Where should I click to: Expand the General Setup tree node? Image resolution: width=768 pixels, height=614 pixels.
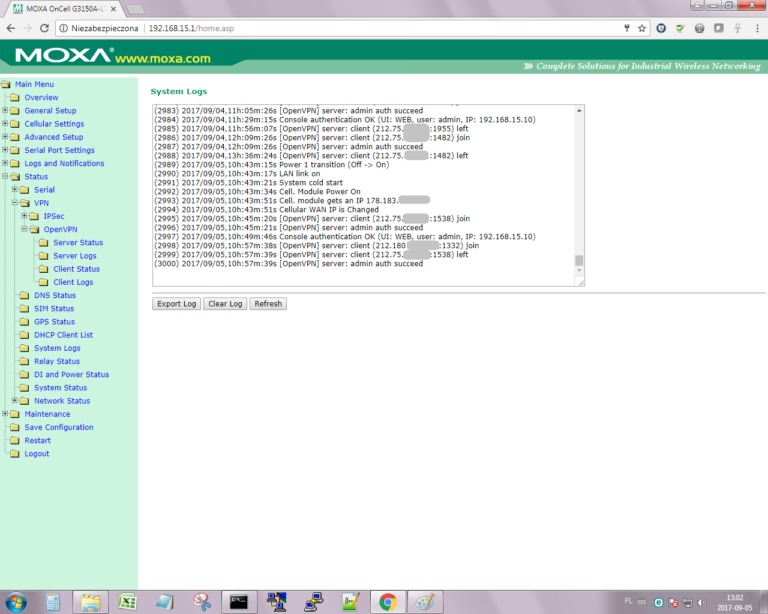point(5,110)
